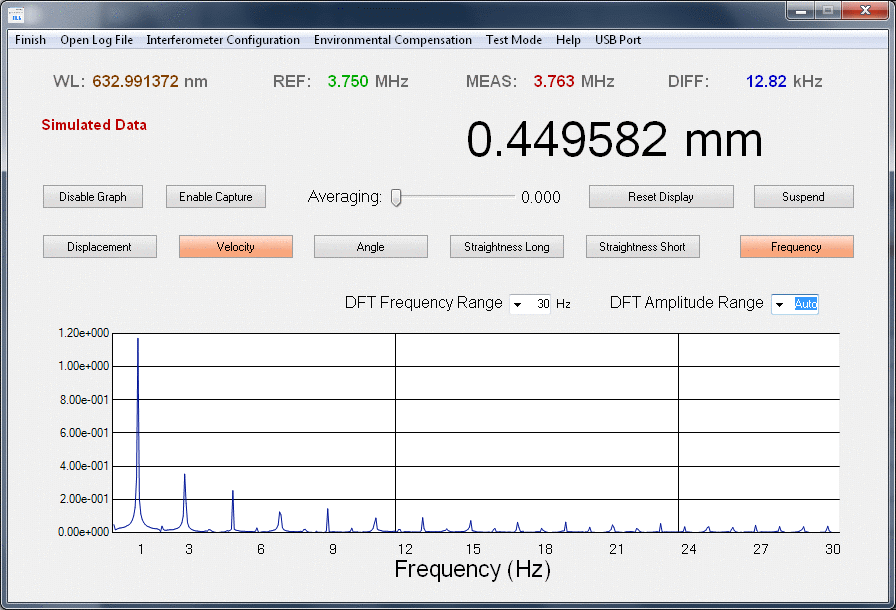Deselect the active Velocity mode
Screen dimensions: 896x610
tap(235, 246)
